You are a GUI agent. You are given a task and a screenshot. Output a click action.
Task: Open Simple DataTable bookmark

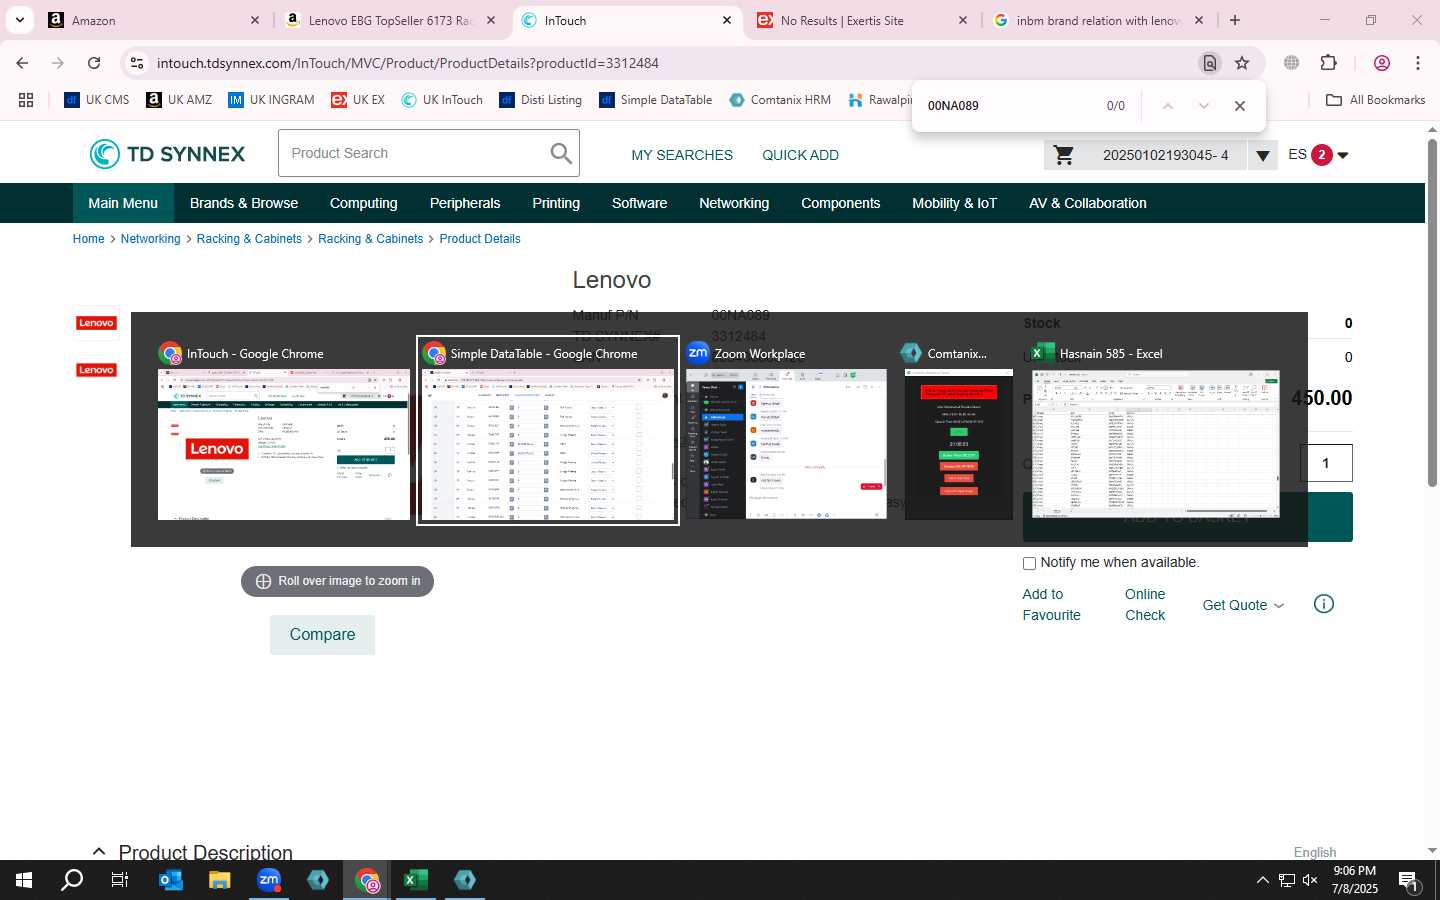tap(656, 100)
